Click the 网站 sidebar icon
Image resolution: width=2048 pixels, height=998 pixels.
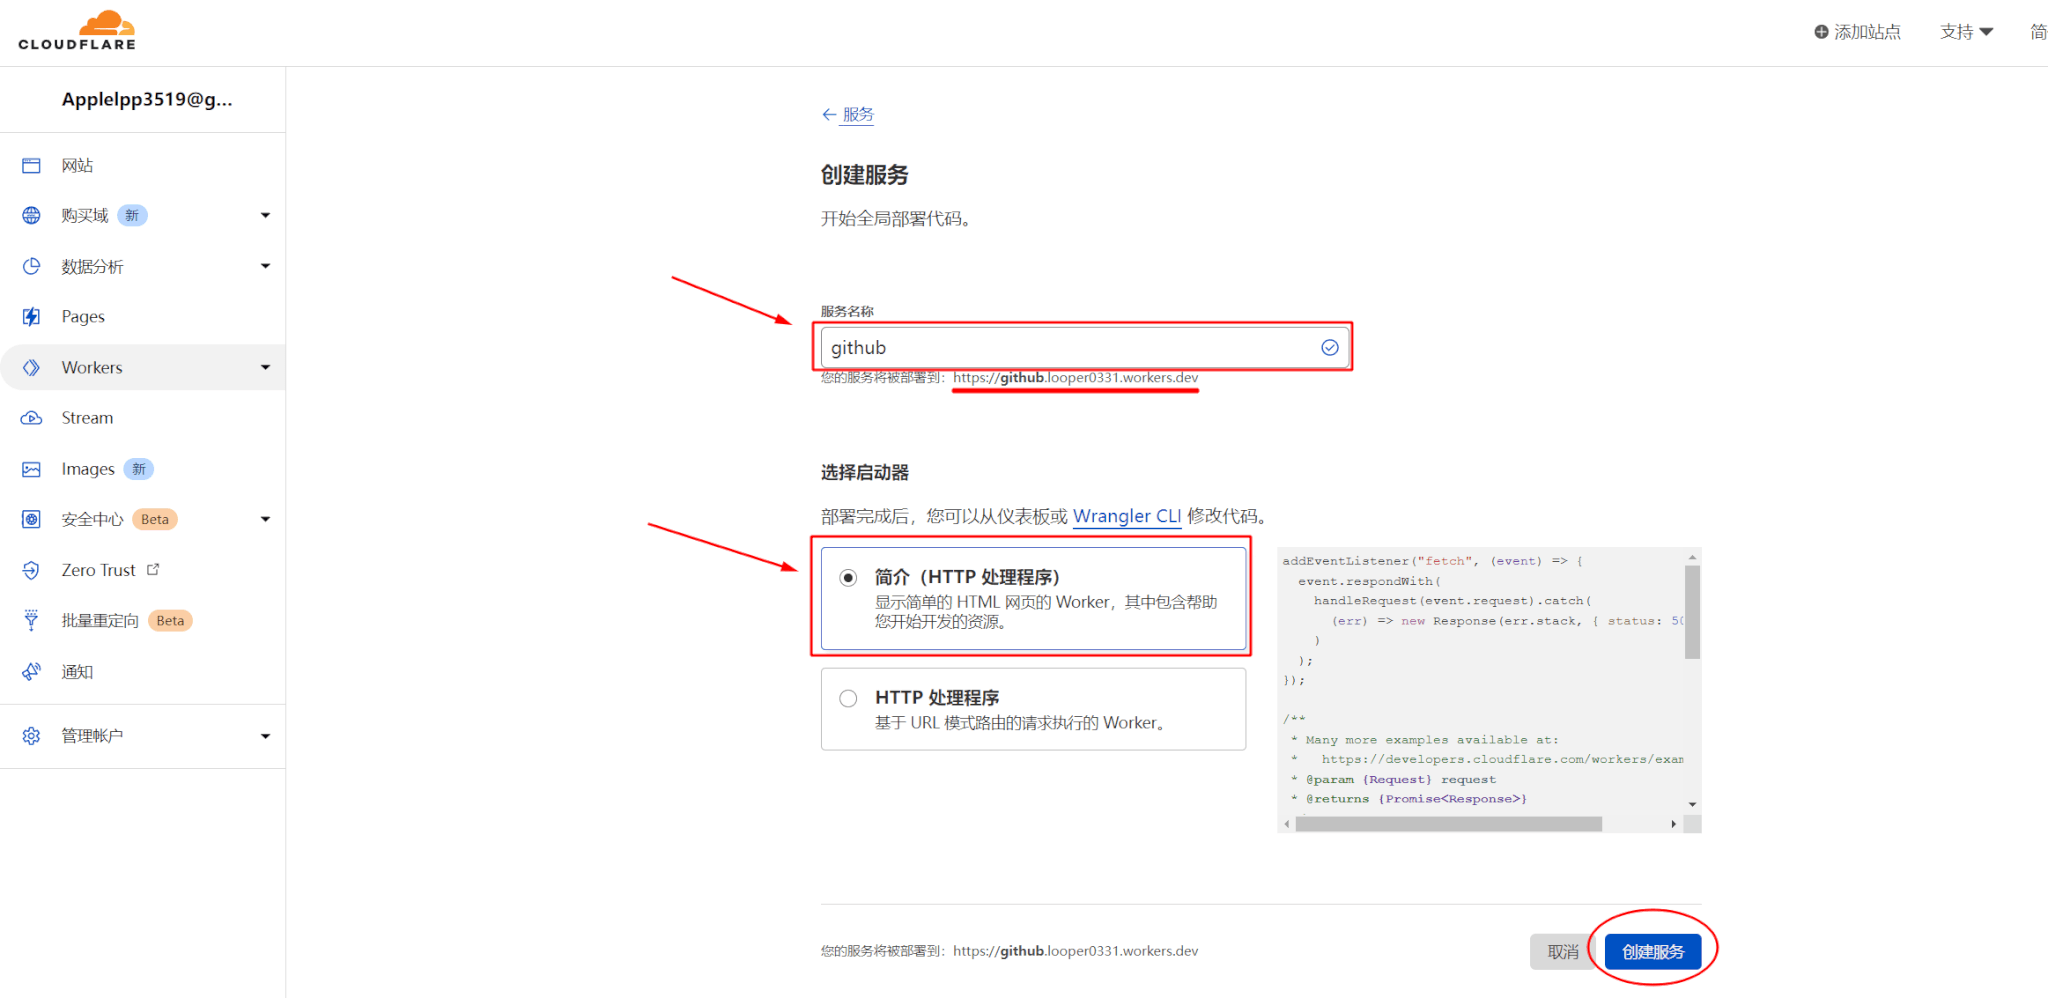click(31, 166)
